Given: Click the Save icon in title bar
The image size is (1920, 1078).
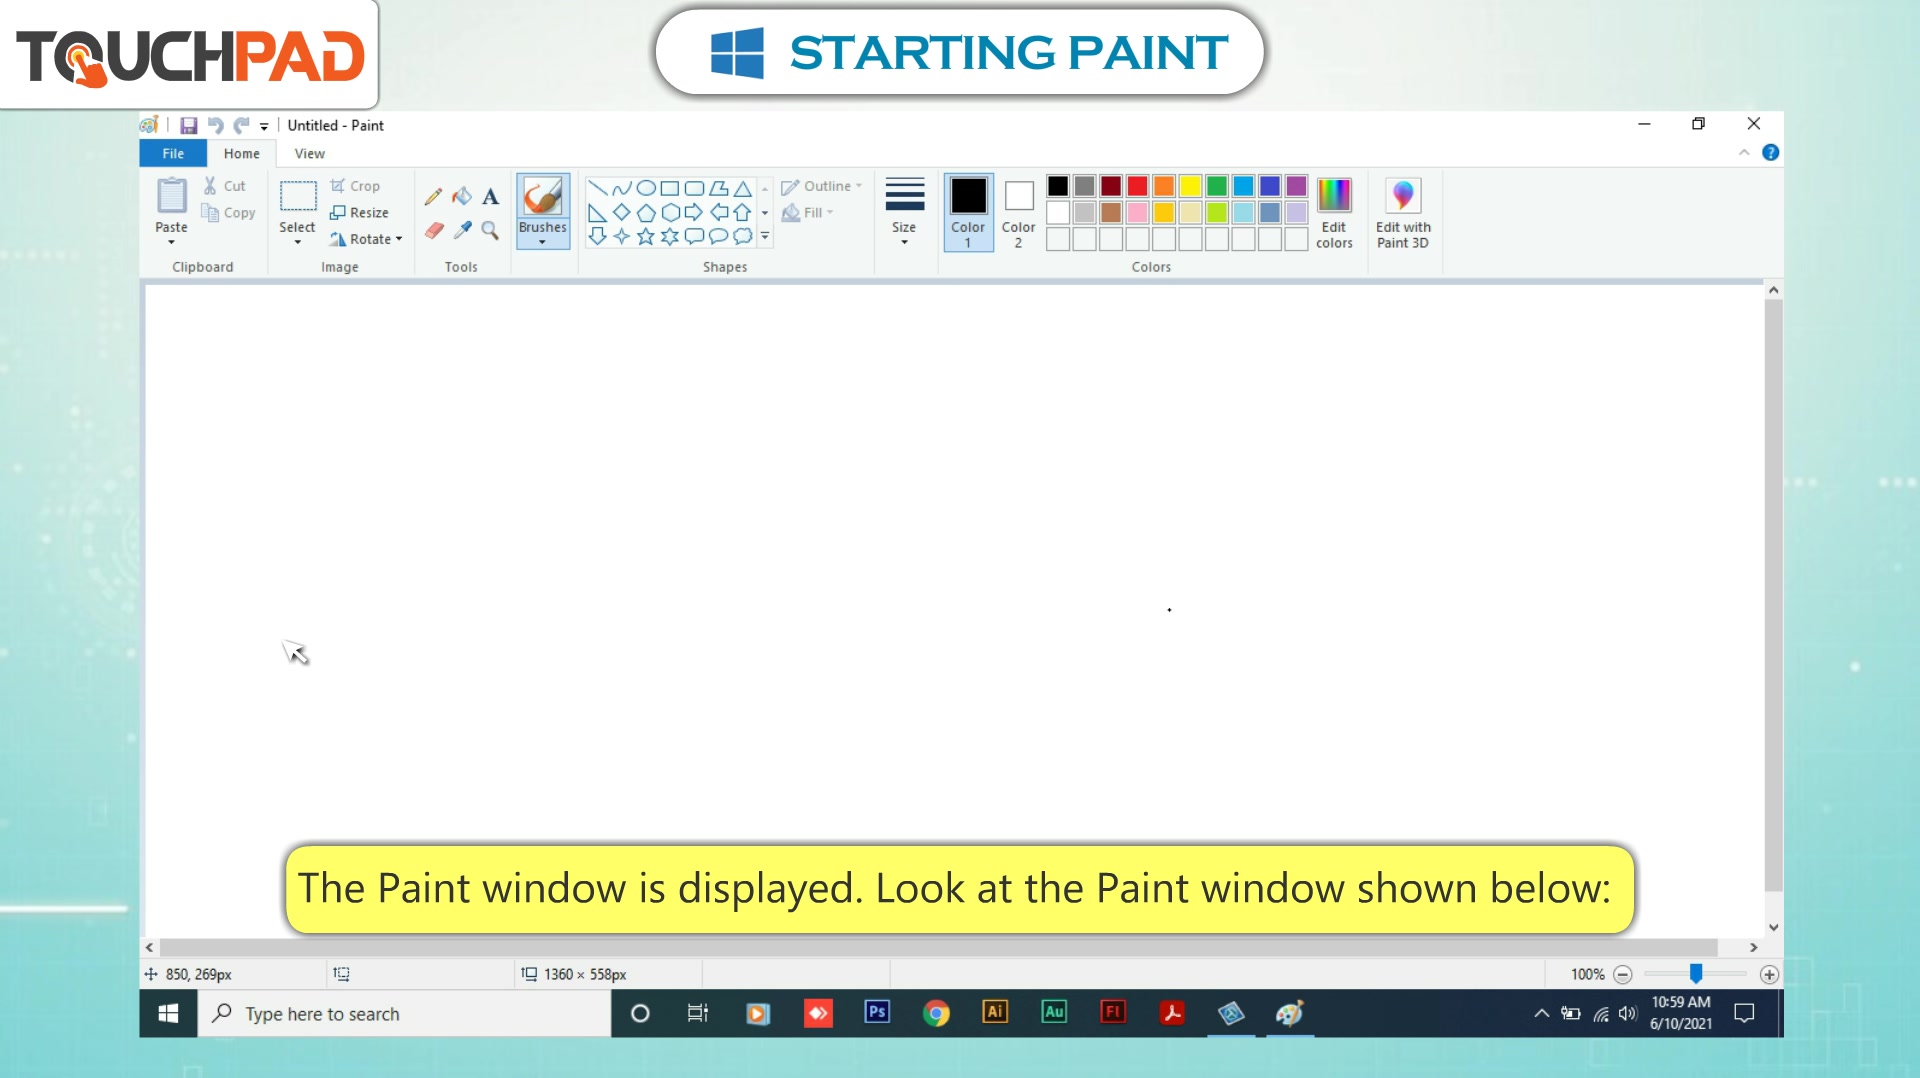Looking at the screenshot, I should (x=188, y=125).
